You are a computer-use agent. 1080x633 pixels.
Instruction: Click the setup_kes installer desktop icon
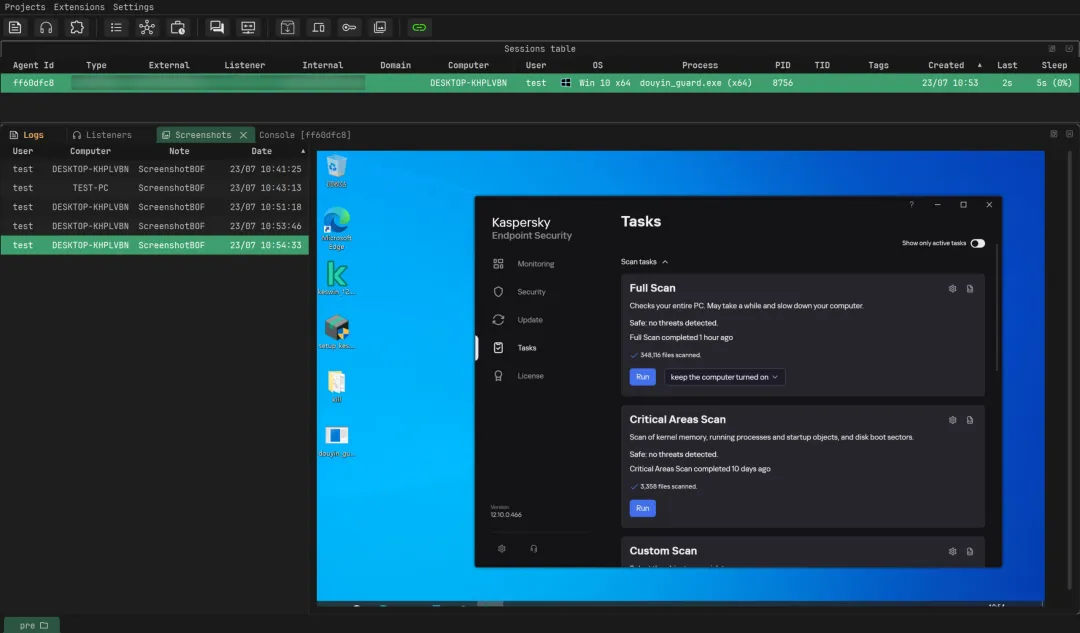336,332
